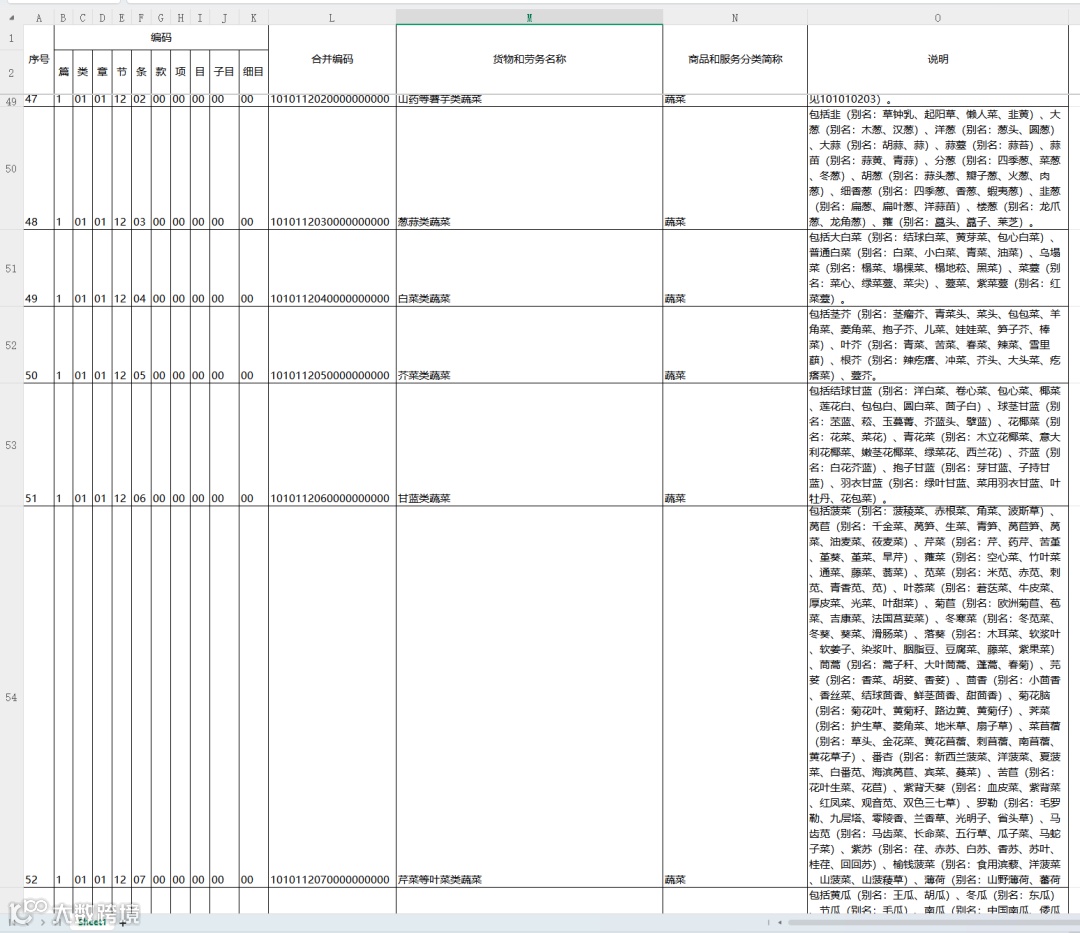
Task: Select column N header
Action: pyautogui.click(x=735, y=18)
